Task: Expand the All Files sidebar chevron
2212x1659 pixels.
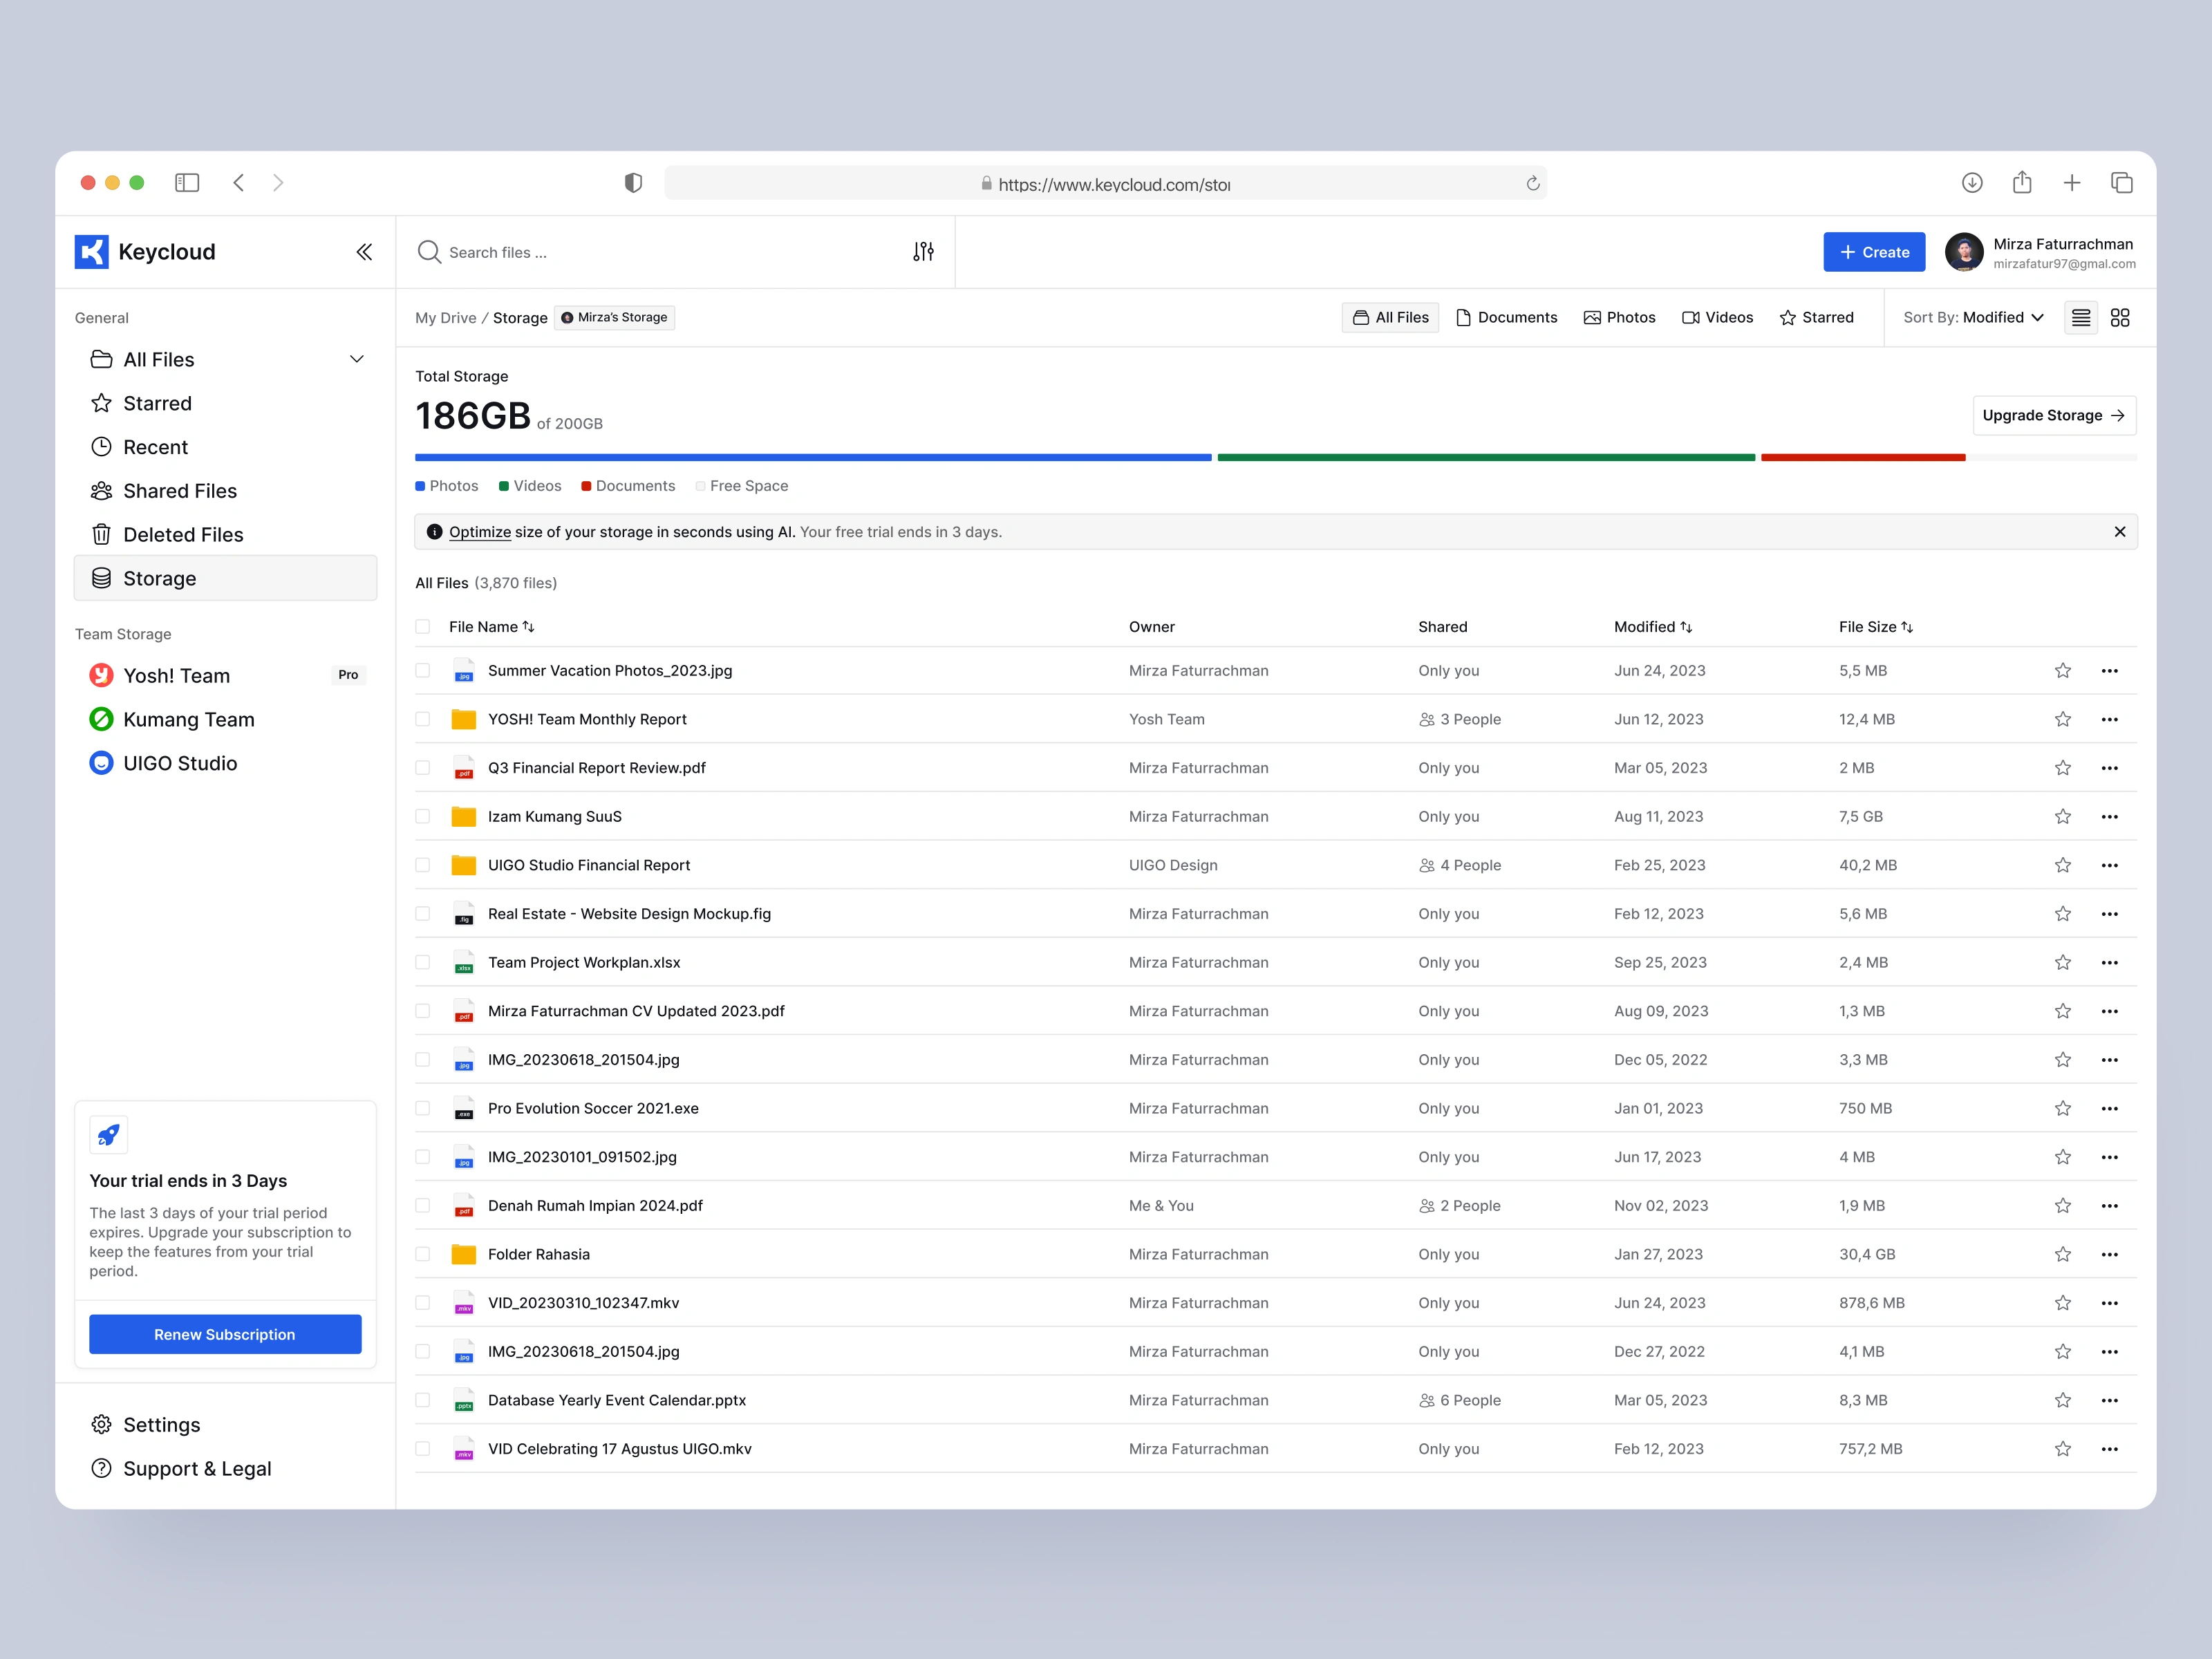Action: click(357, 360)
